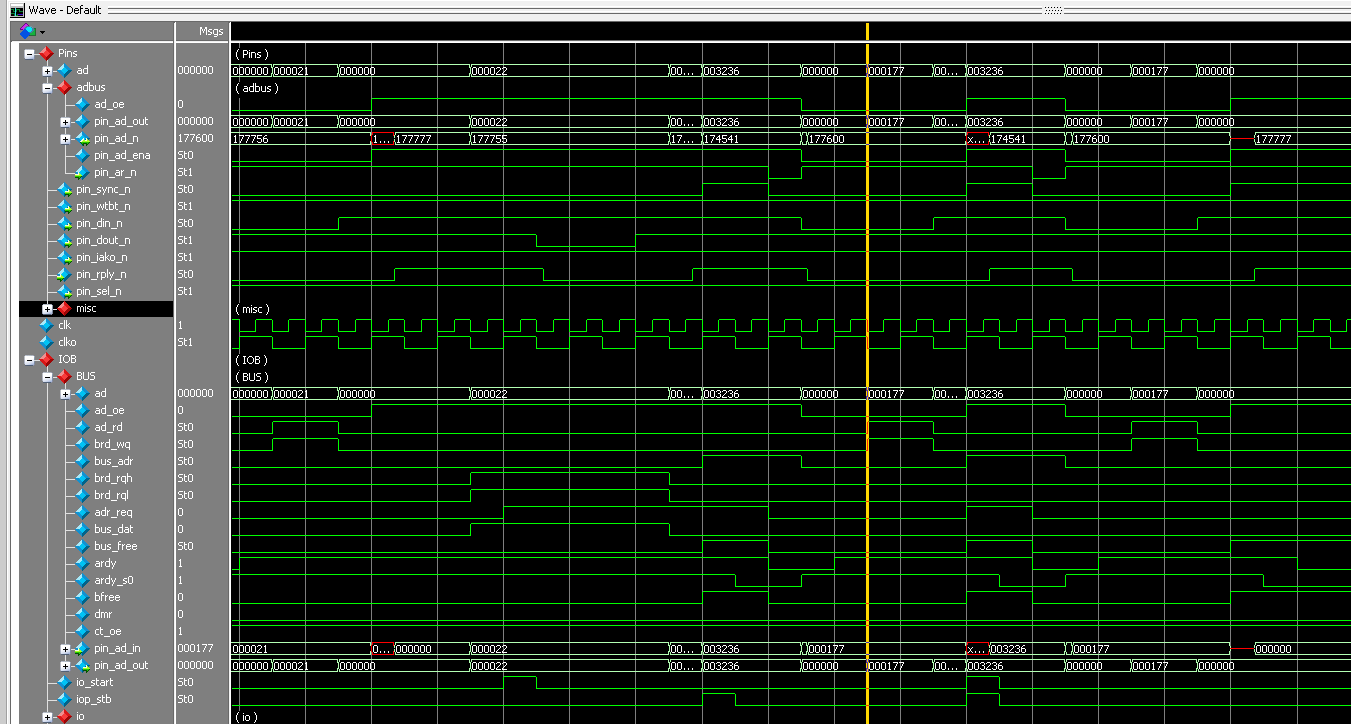Click the red diamond icon for Pins group

pyautogui.click(x=46, y=53)
